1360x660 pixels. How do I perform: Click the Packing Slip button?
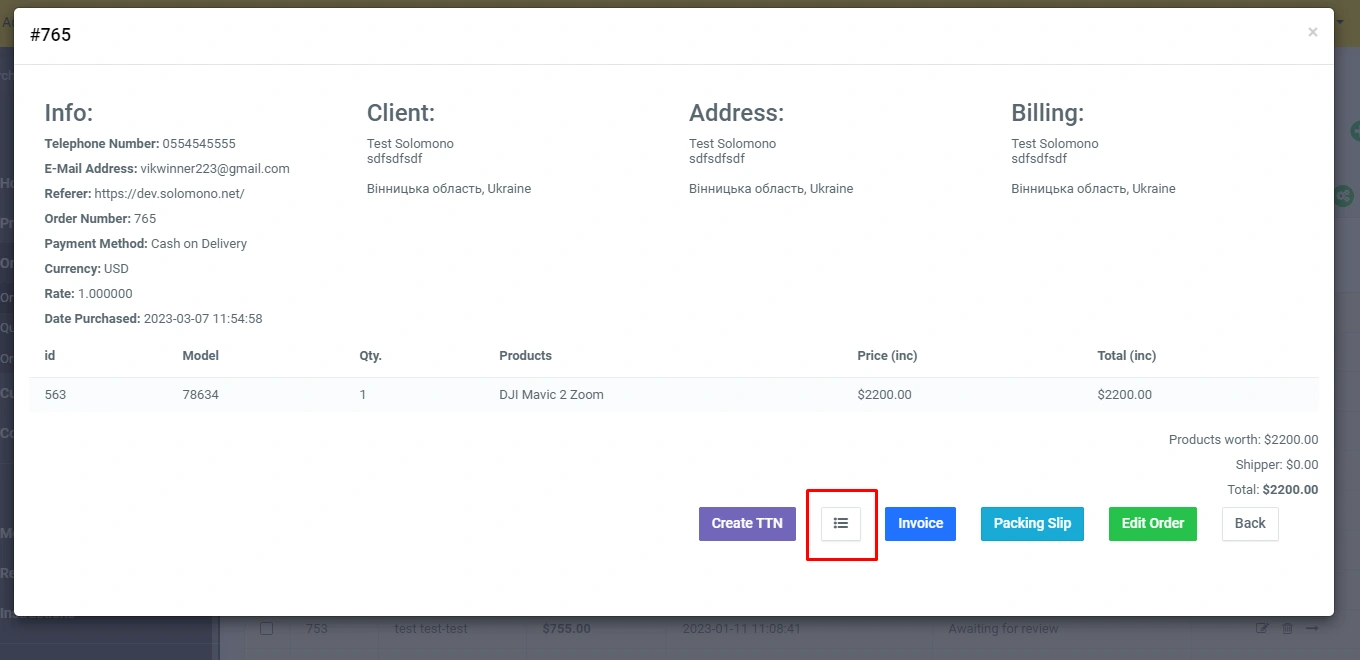click(x=1032, y=523)
